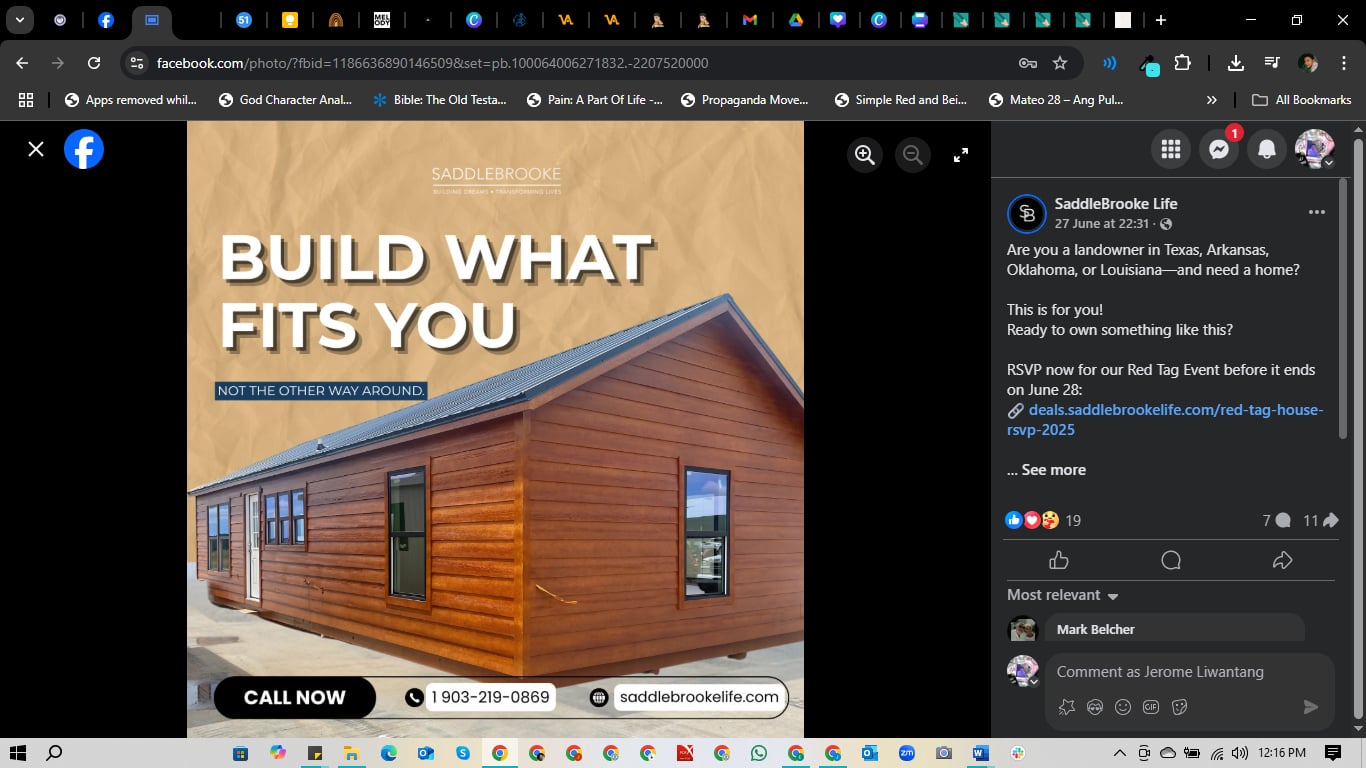
Task: Open the Facebook apps grid menu
Action: (x=1171, y=149)
